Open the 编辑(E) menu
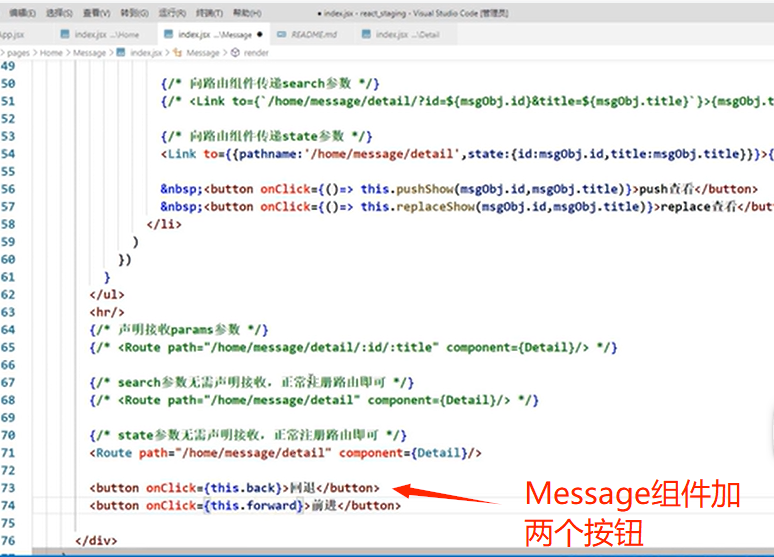This screenshot has width=774, height=557. coord(23,13)
